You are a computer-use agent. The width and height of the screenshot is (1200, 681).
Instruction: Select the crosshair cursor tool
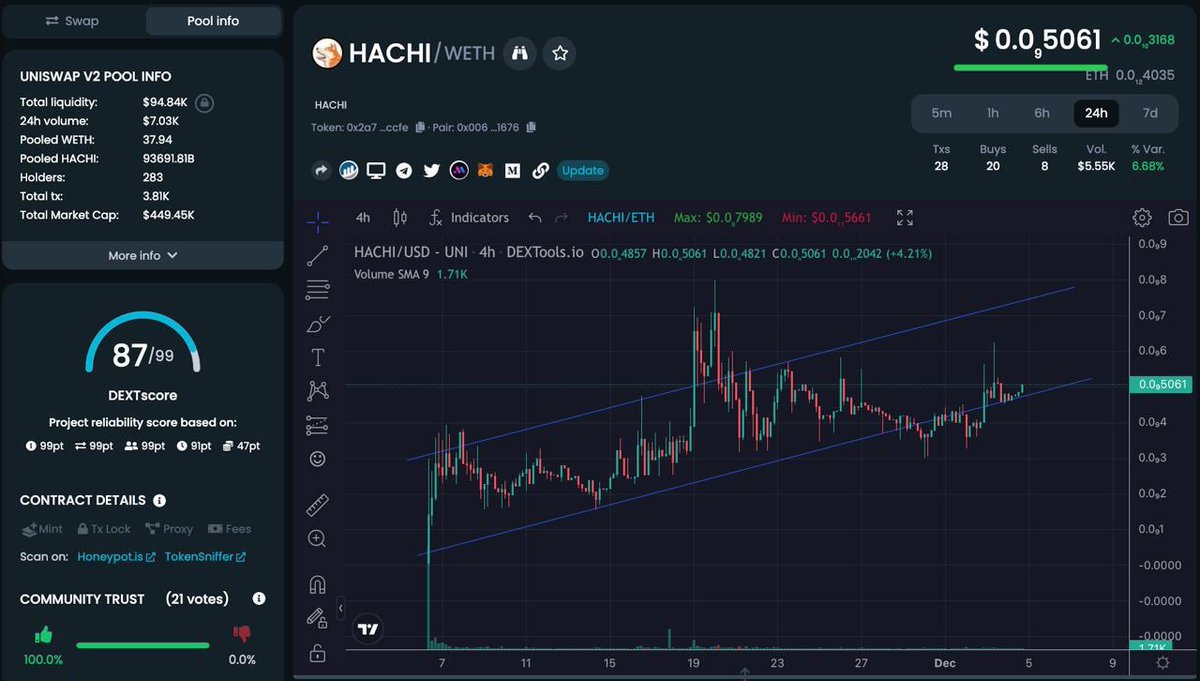pyautogui.click(x=318, y=221)
